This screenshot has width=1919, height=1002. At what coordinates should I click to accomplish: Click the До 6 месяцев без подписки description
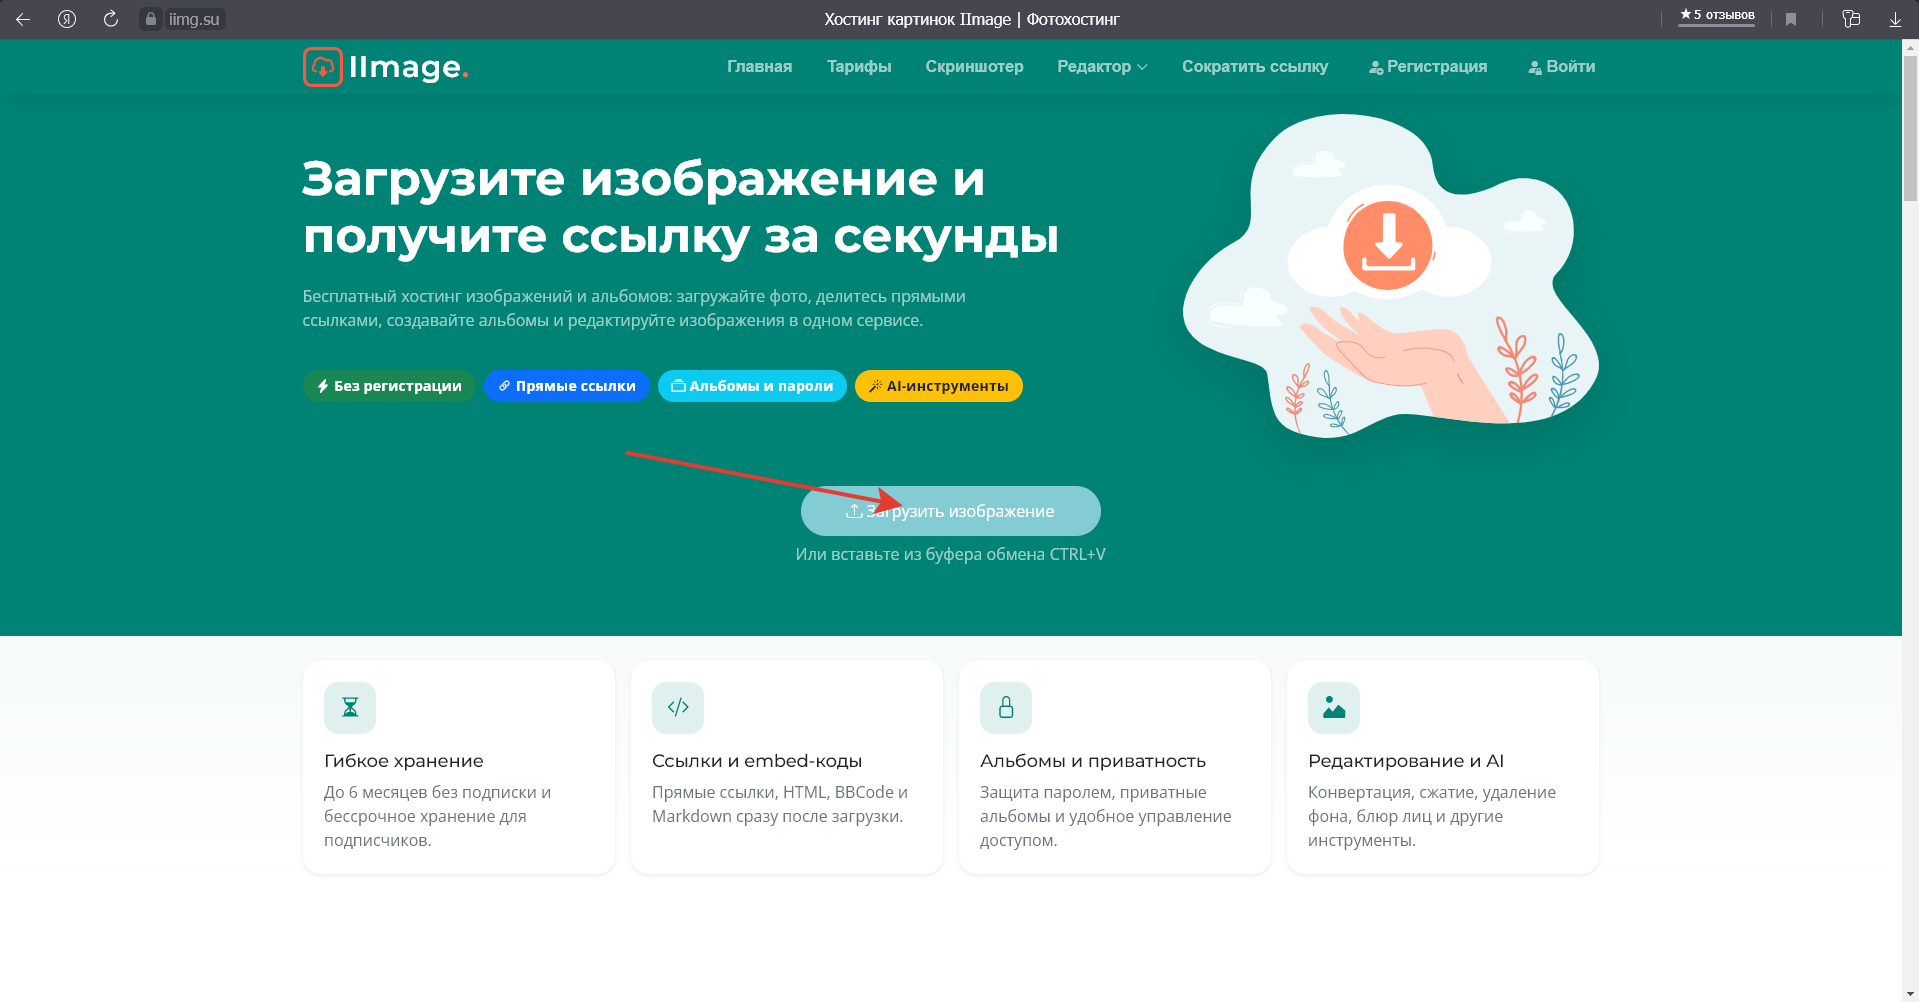(437, 816)
